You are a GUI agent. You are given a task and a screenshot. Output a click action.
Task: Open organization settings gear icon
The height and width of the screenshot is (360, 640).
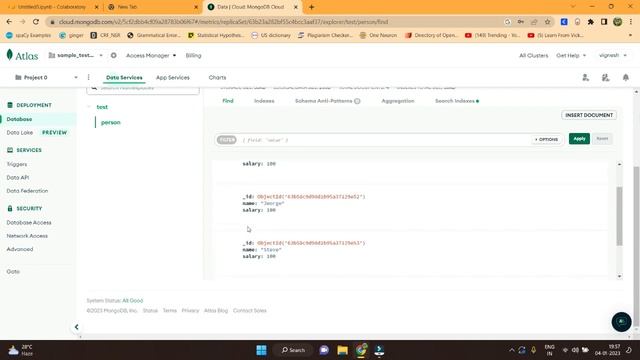pos(113,56)
